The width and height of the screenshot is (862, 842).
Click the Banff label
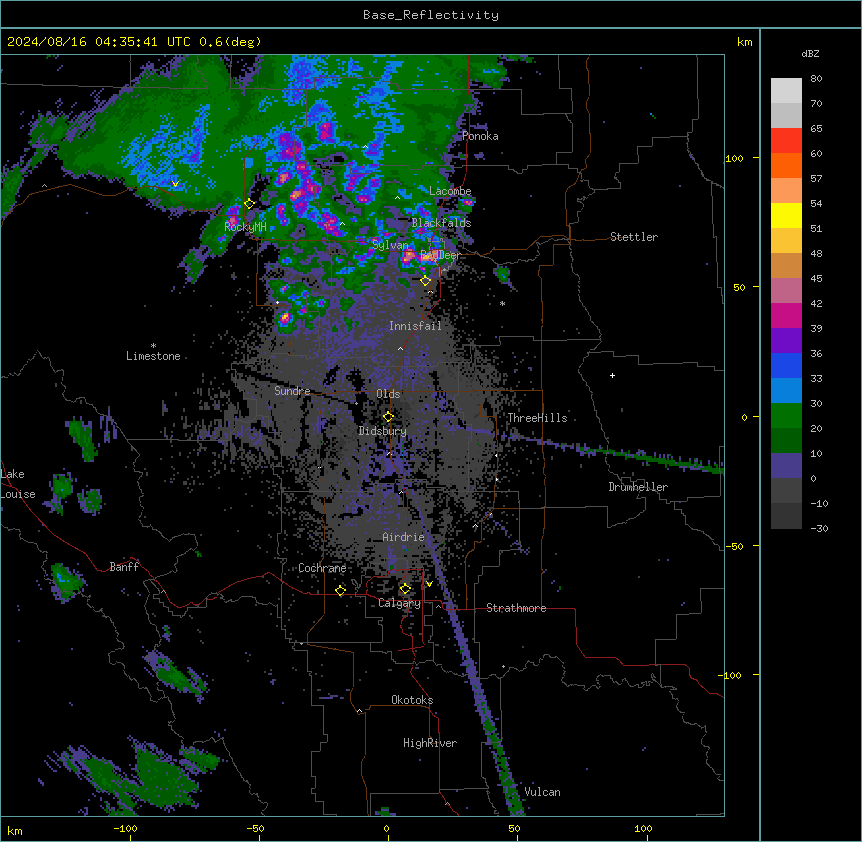[124, 567]
